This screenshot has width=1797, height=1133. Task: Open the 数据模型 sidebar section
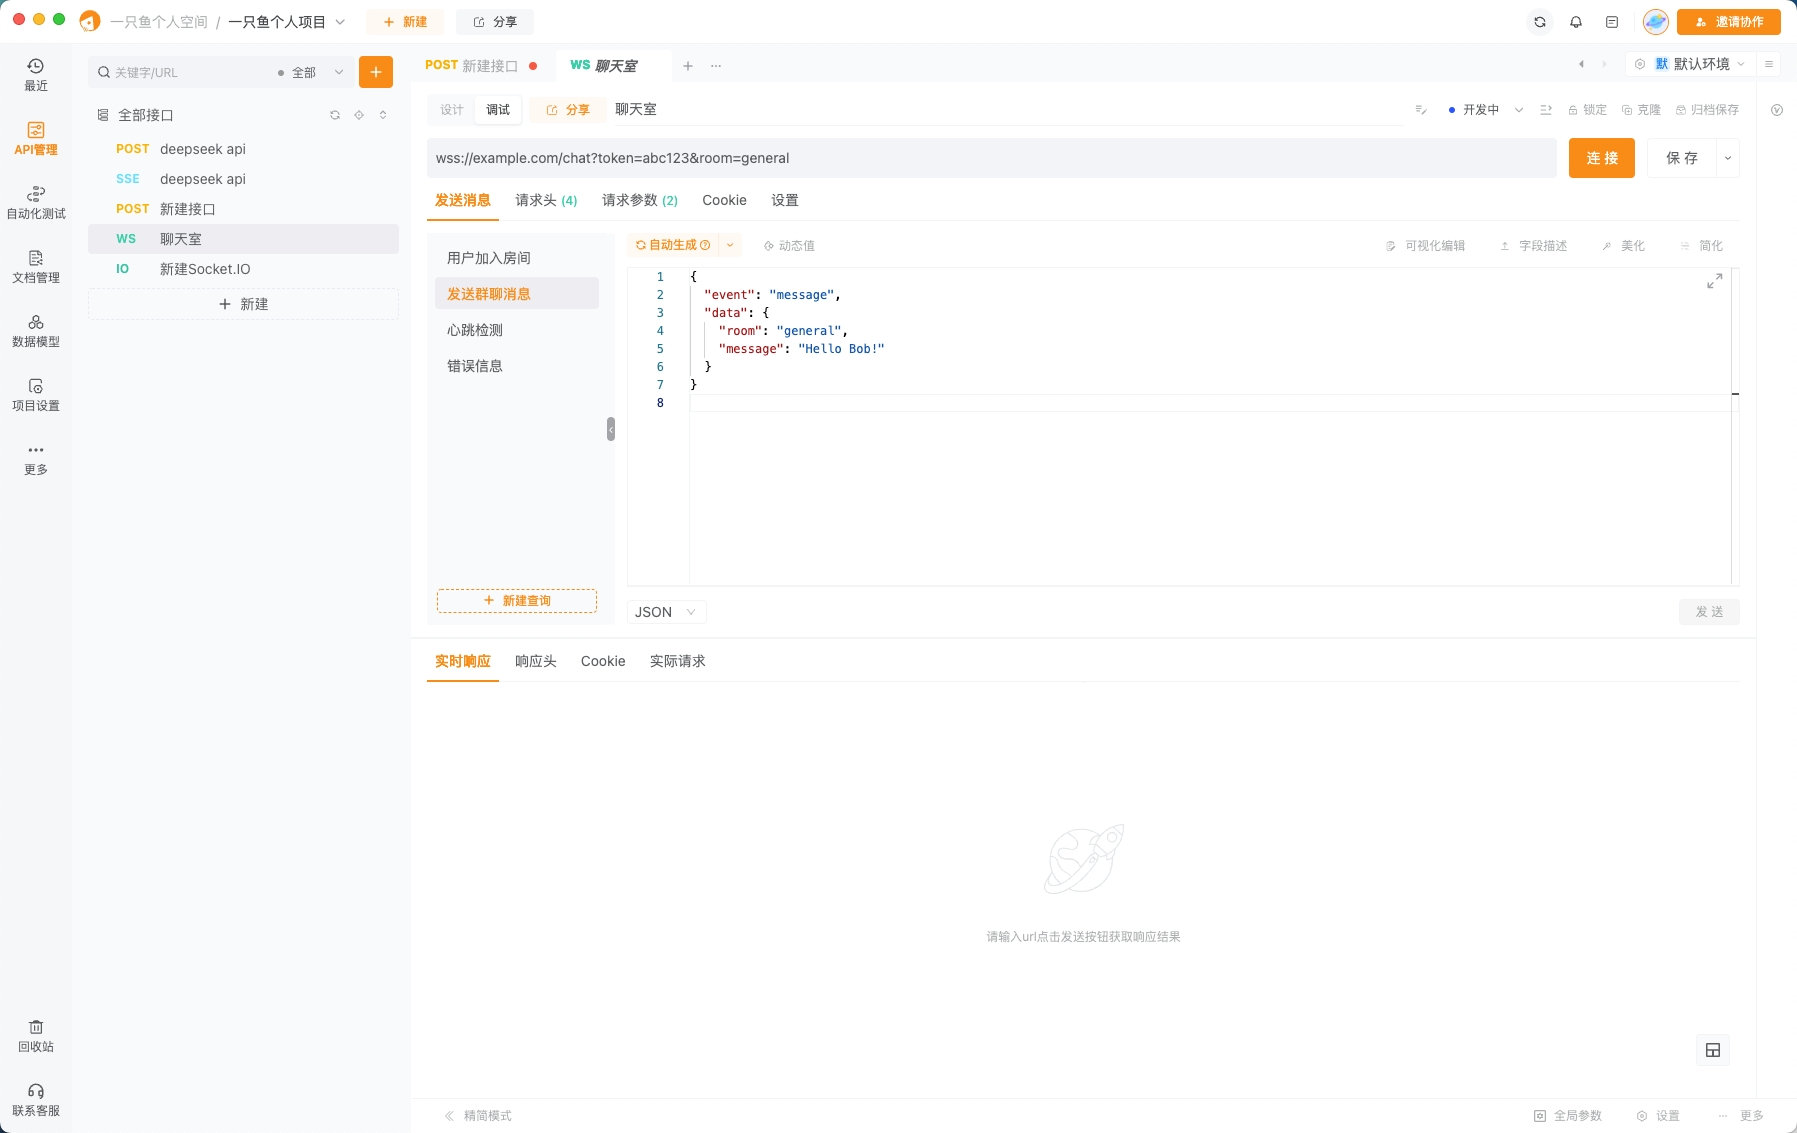click(x=35, y=330)
